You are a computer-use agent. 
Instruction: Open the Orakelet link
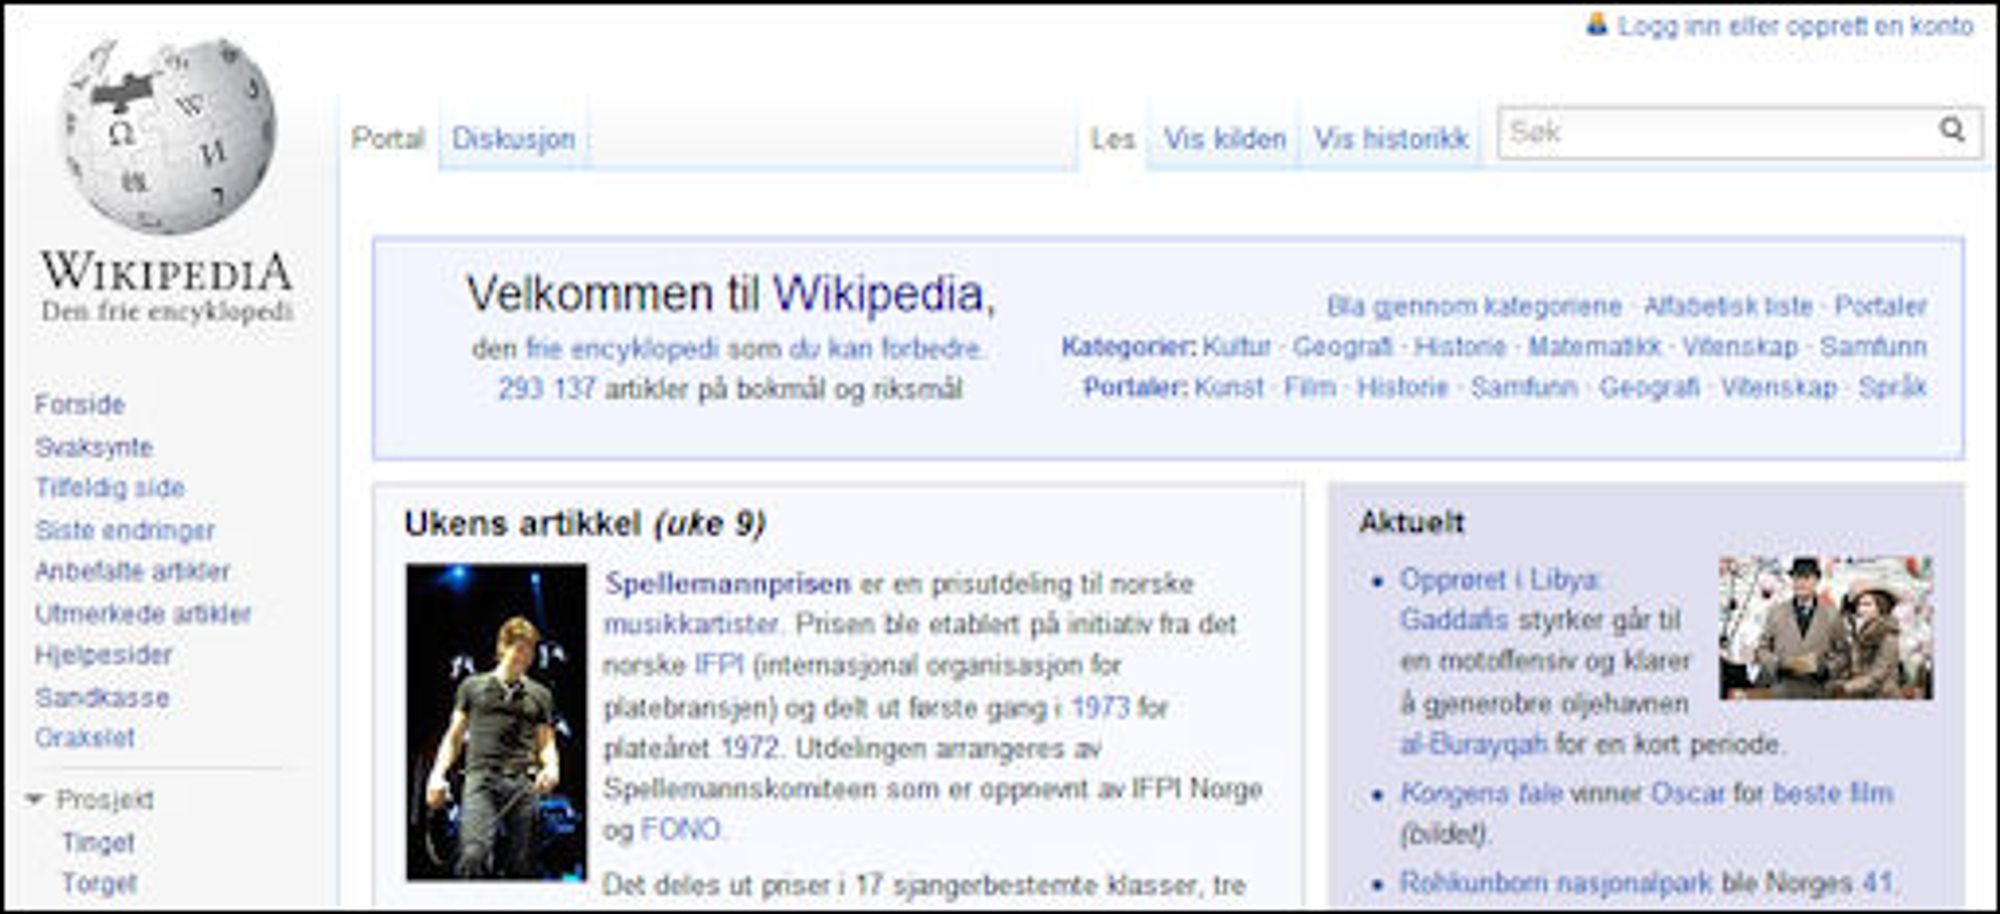pyautogui.click(x=85, y=738)
